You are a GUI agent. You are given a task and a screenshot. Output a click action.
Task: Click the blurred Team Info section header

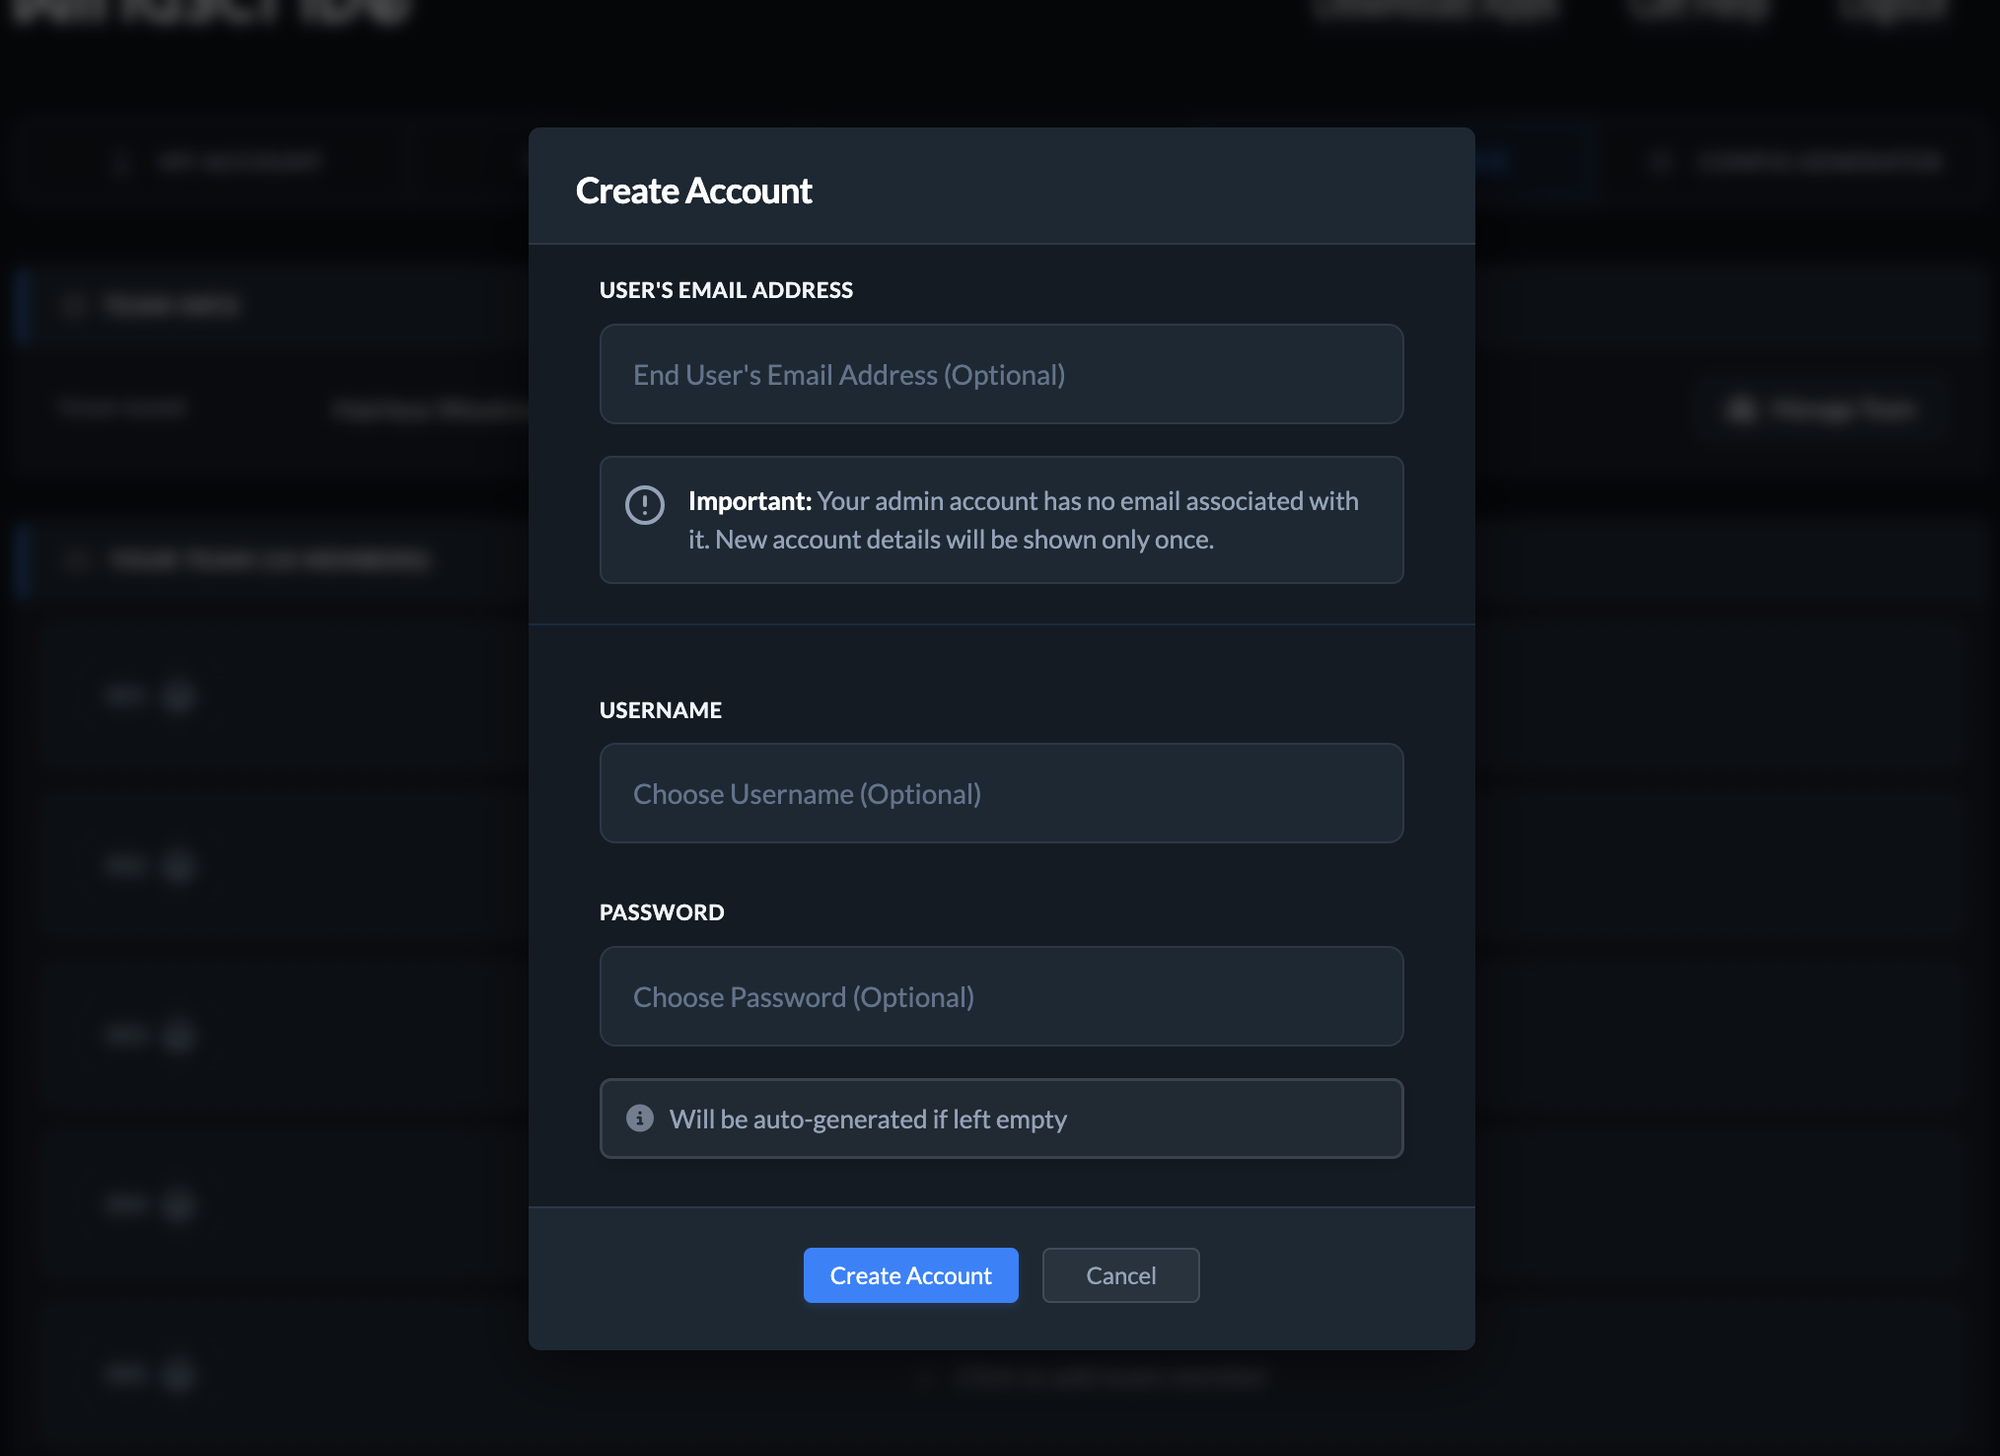[172, 305]
